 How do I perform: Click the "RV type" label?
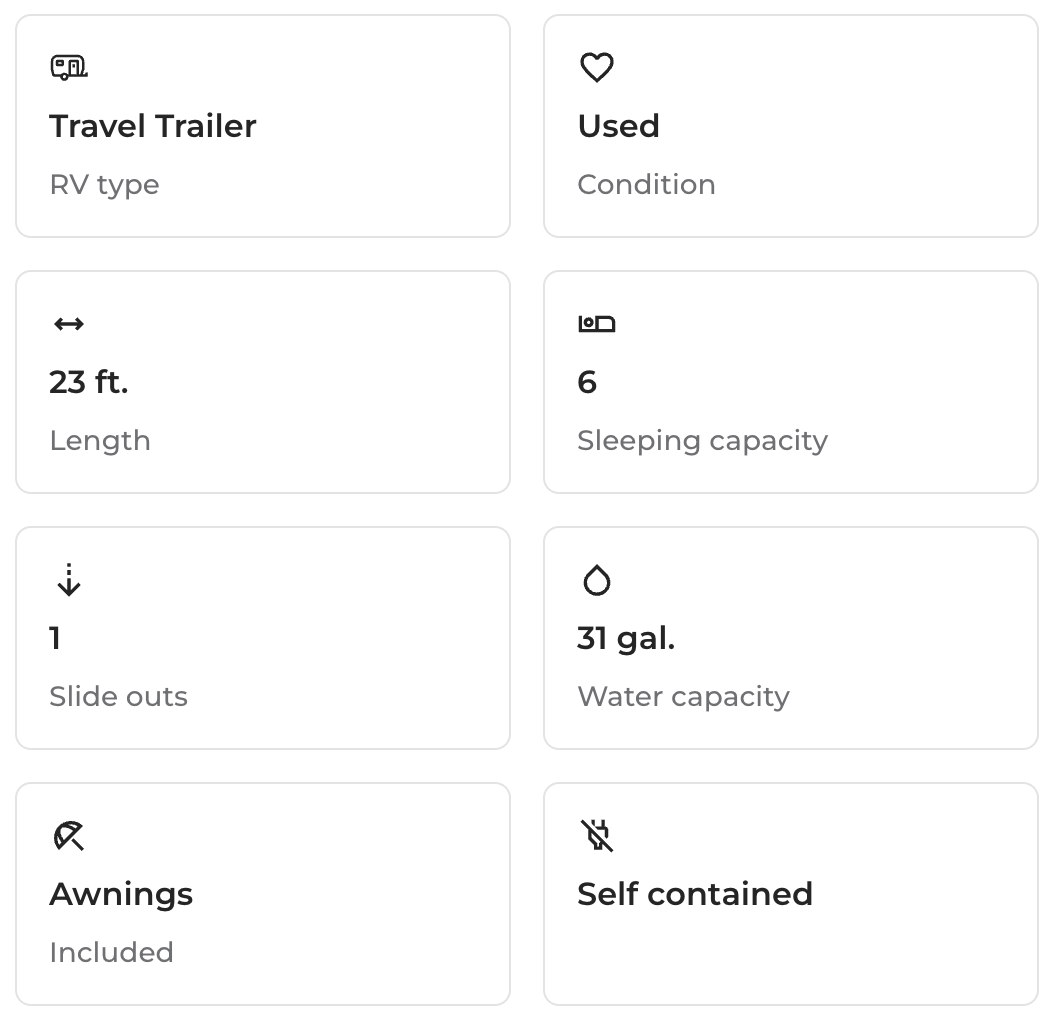104,185
